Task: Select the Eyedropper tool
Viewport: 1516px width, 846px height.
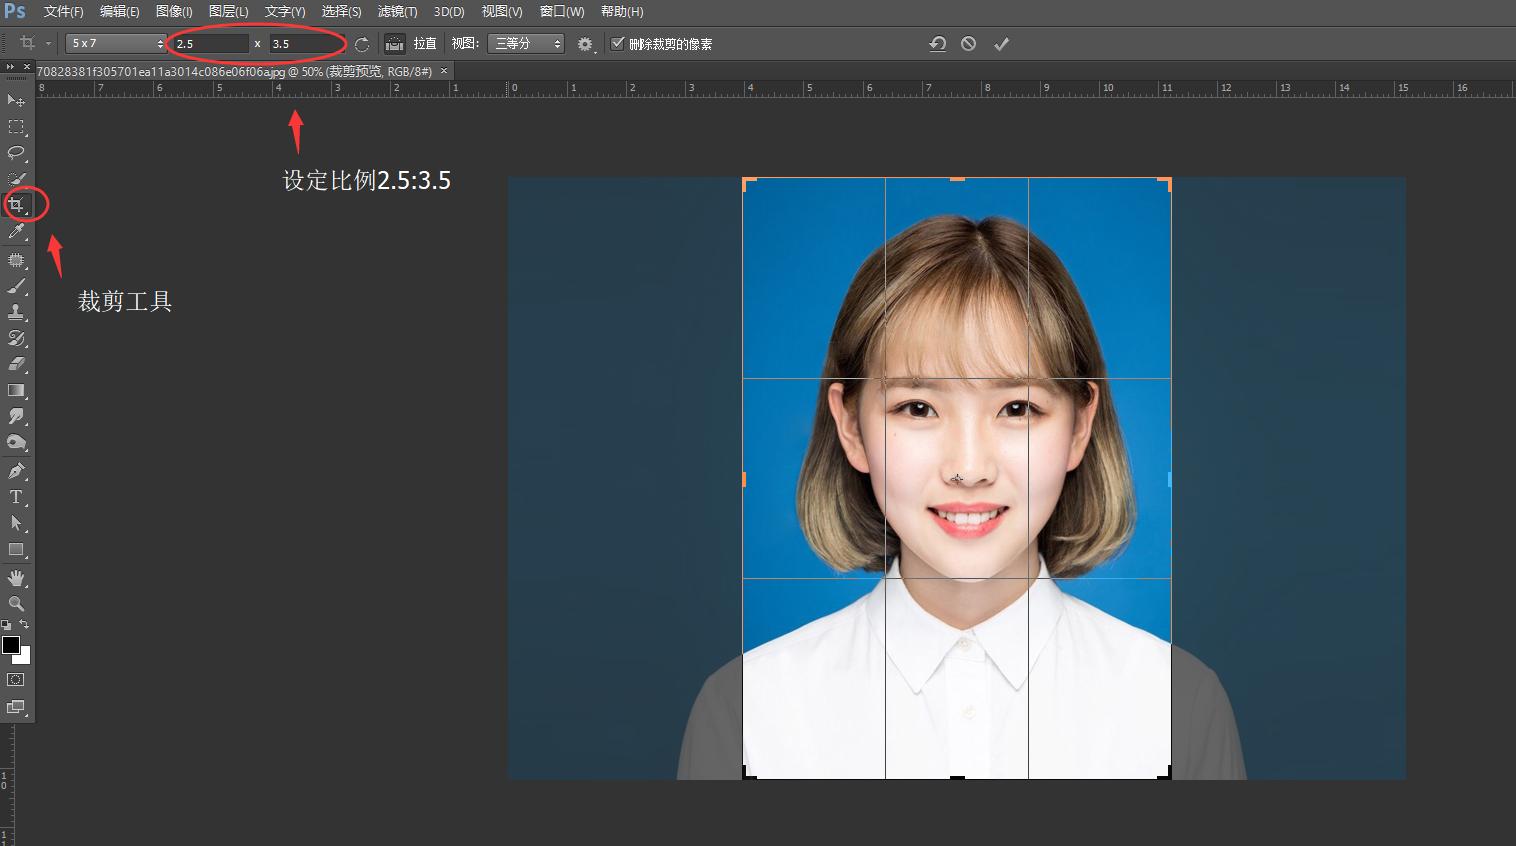Action: 16,231
